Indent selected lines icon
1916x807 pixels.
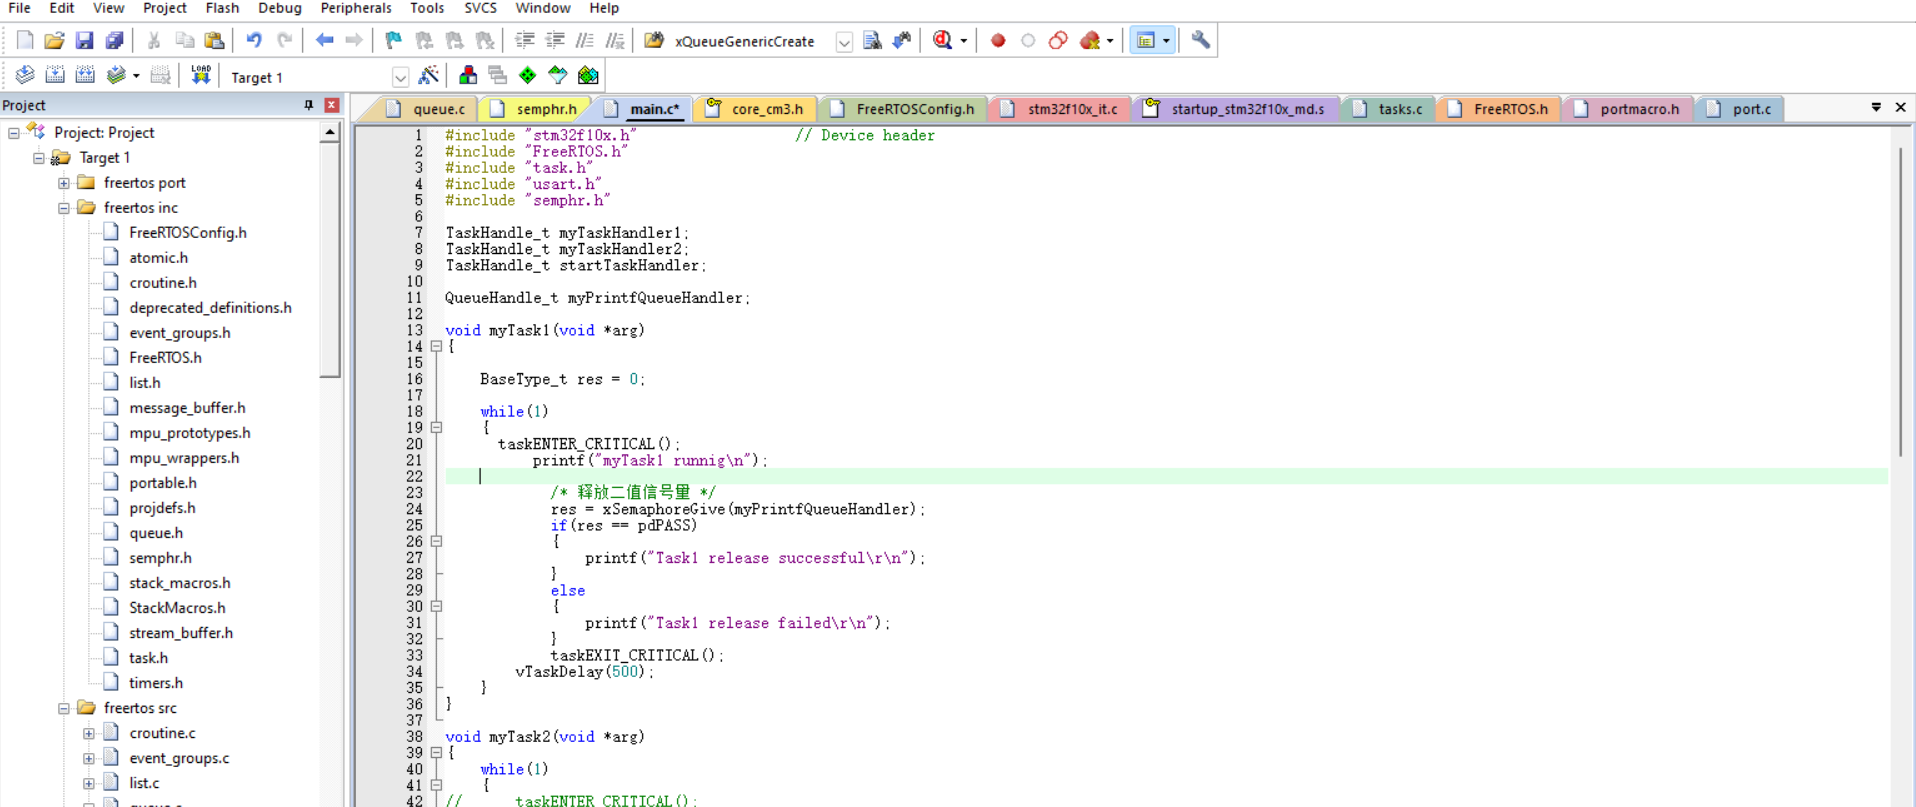click(x=524, y=41)
